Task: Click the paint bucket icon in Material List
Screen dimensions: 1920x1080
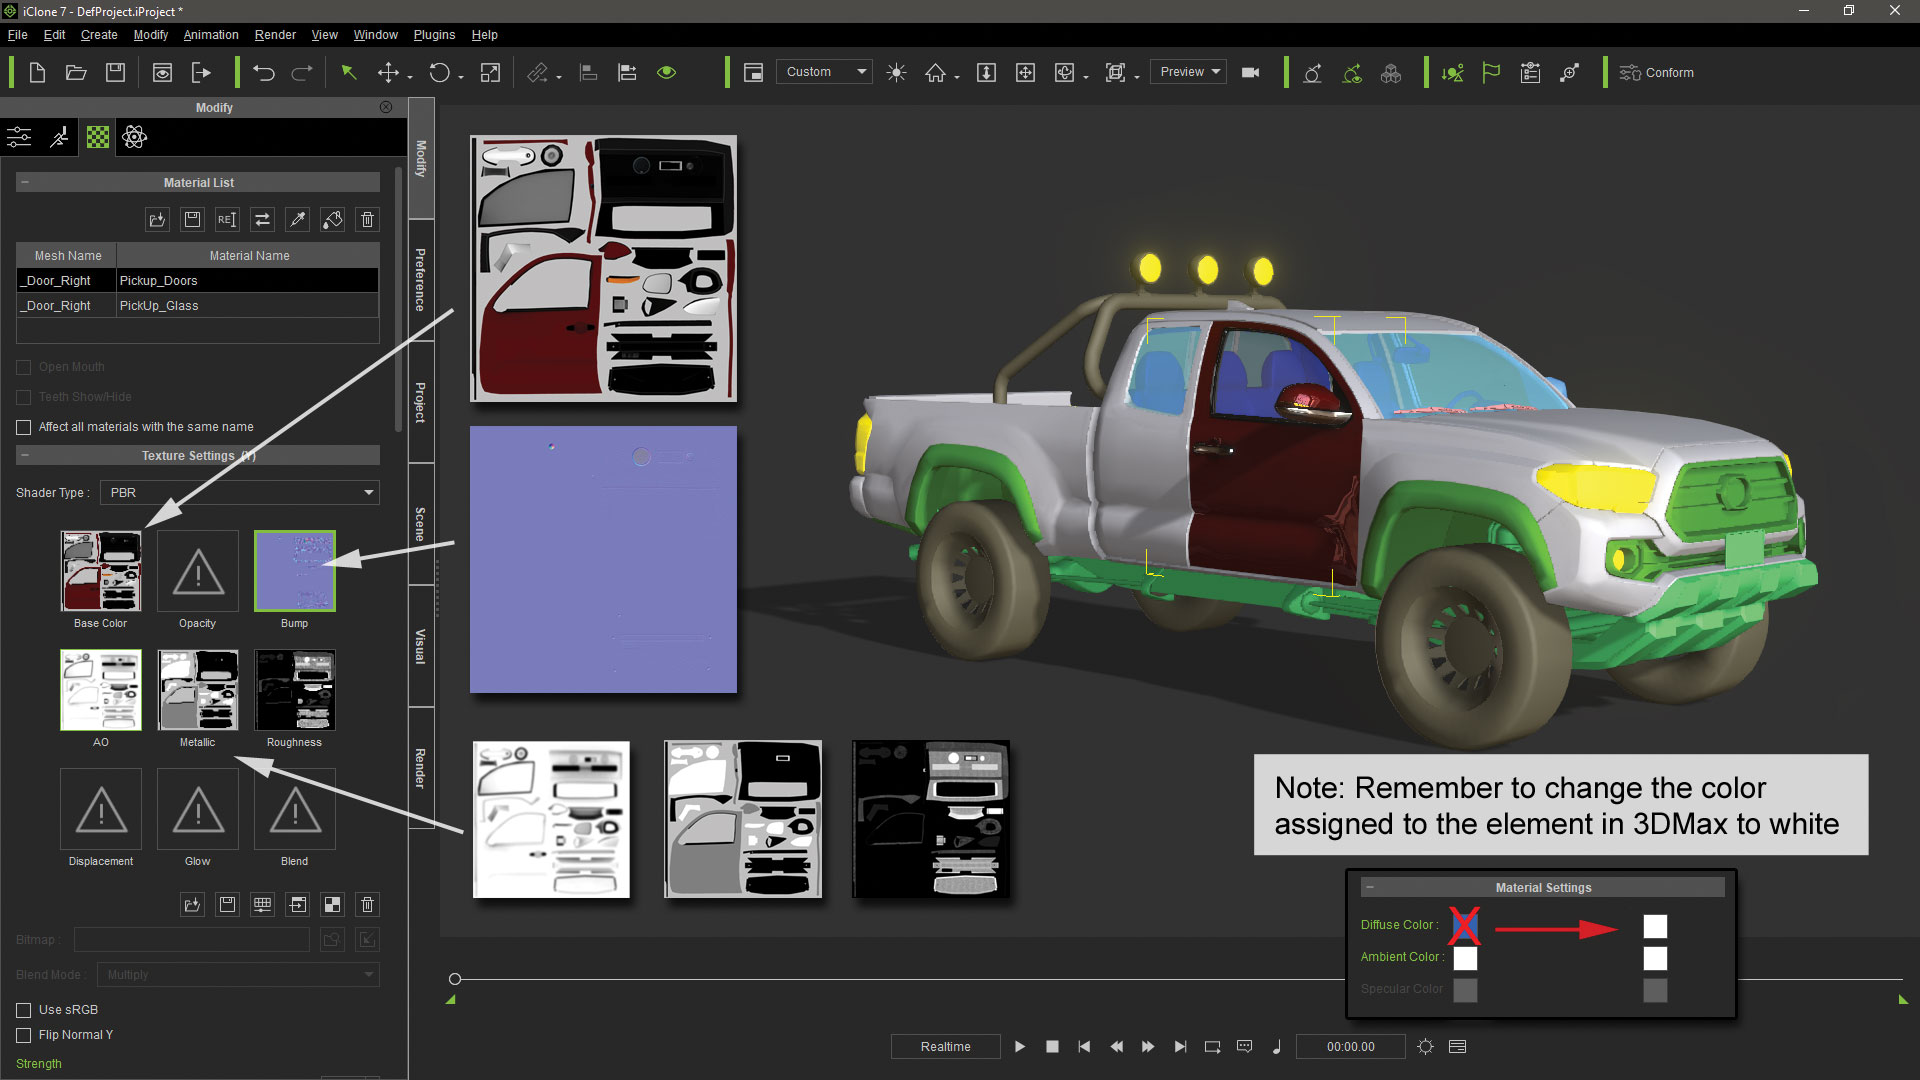Action: [332, 219]
